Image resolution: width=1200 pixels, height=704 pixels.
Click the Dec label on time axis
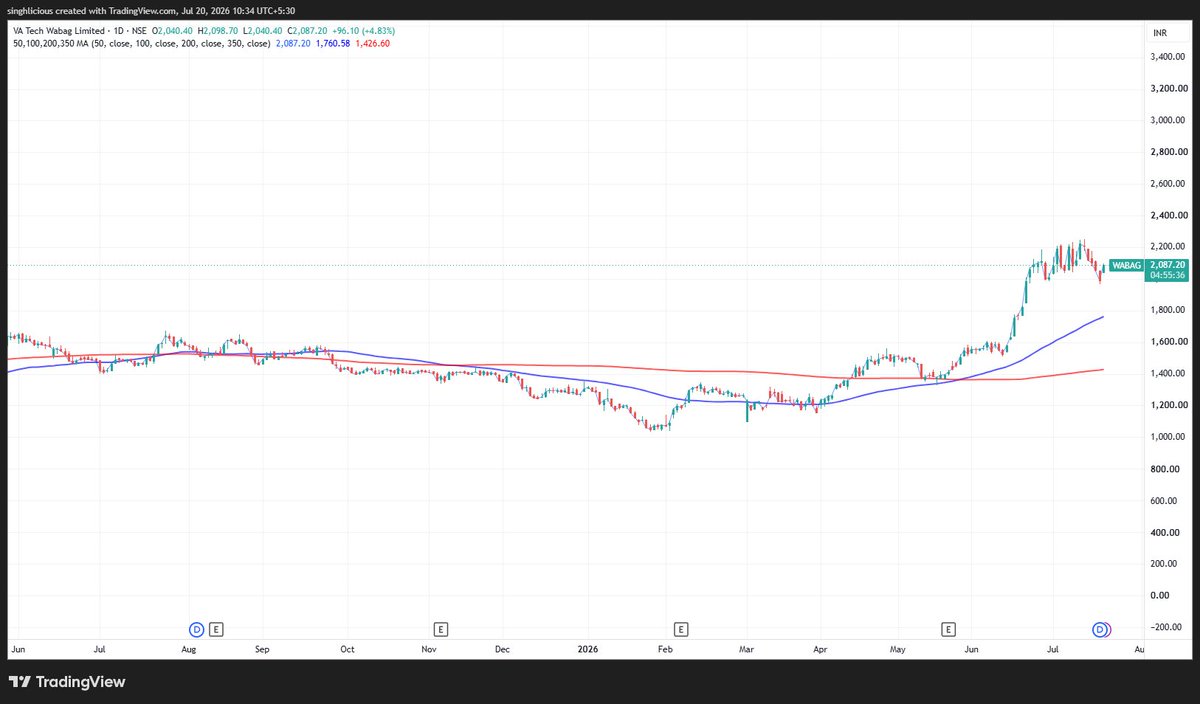[x=502, y=649]
